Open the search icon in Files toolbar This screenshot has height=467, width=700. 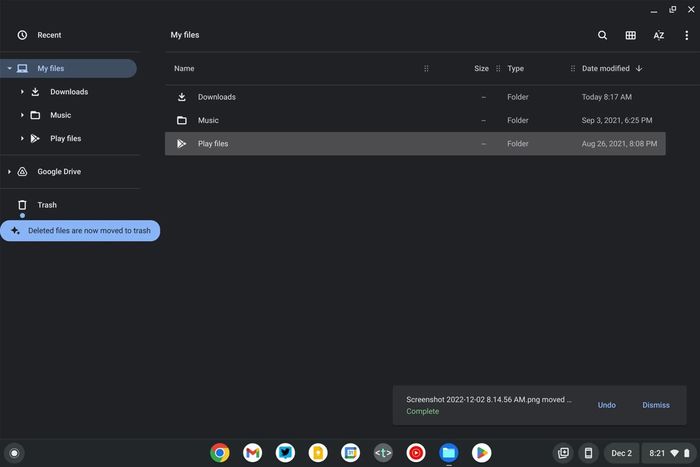[602, 35]
